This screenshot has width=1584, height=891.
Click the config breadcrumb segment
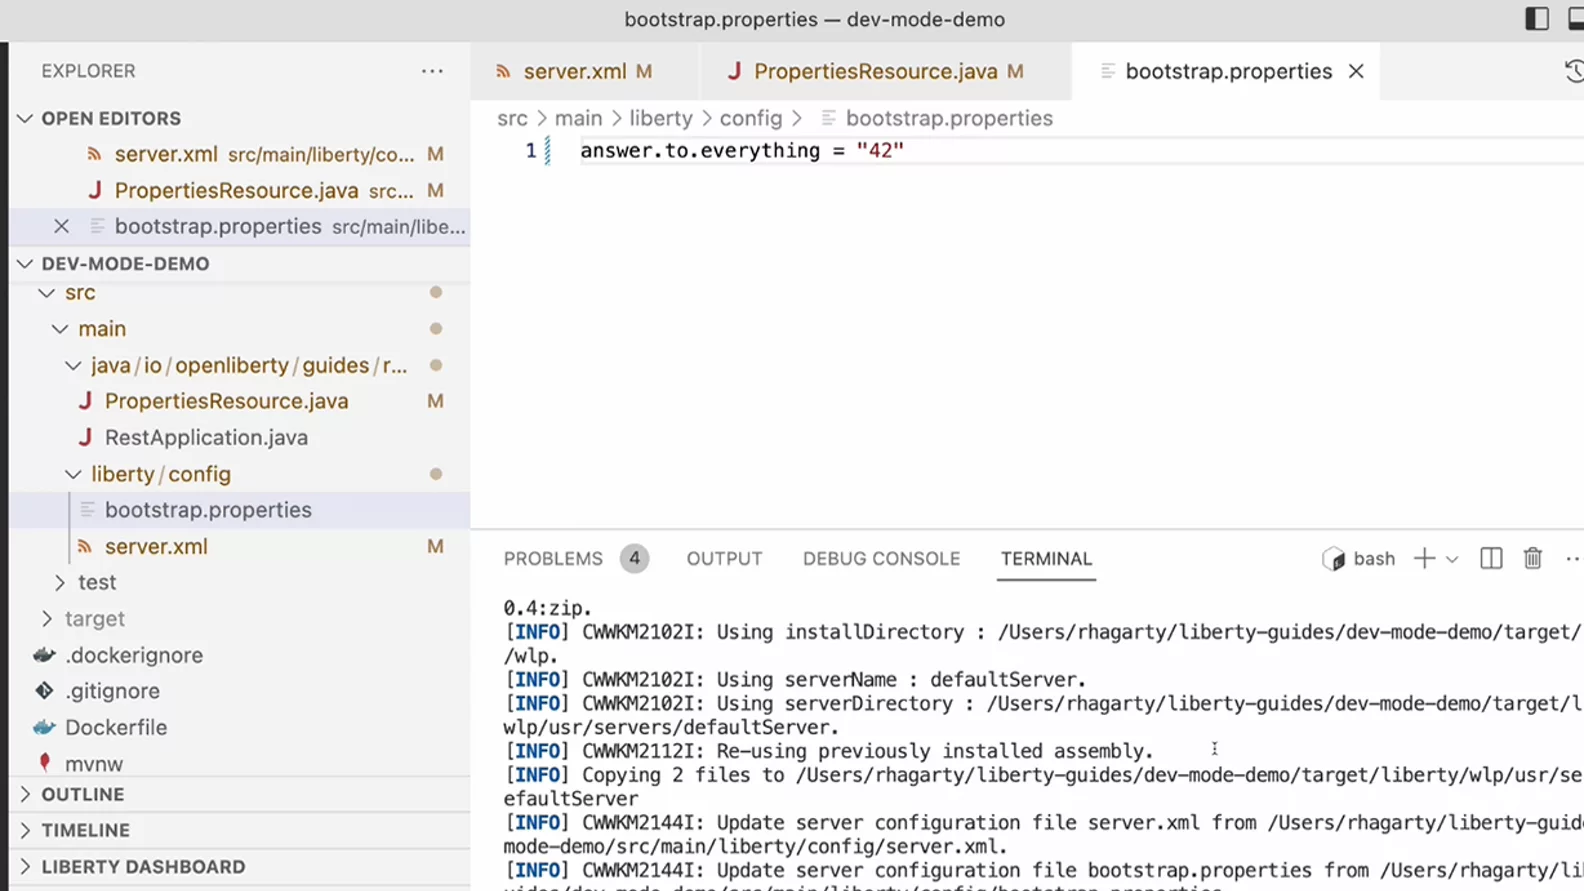click(x=750, y=118)
